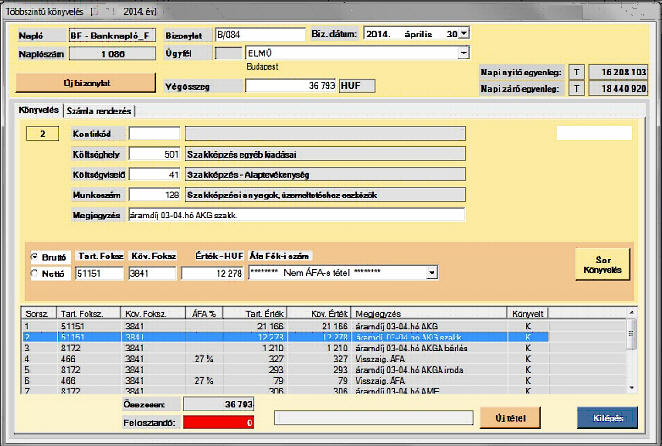Click the Sorsz. column header
This screenshot has width=662, height=446.
pos(39,313)
